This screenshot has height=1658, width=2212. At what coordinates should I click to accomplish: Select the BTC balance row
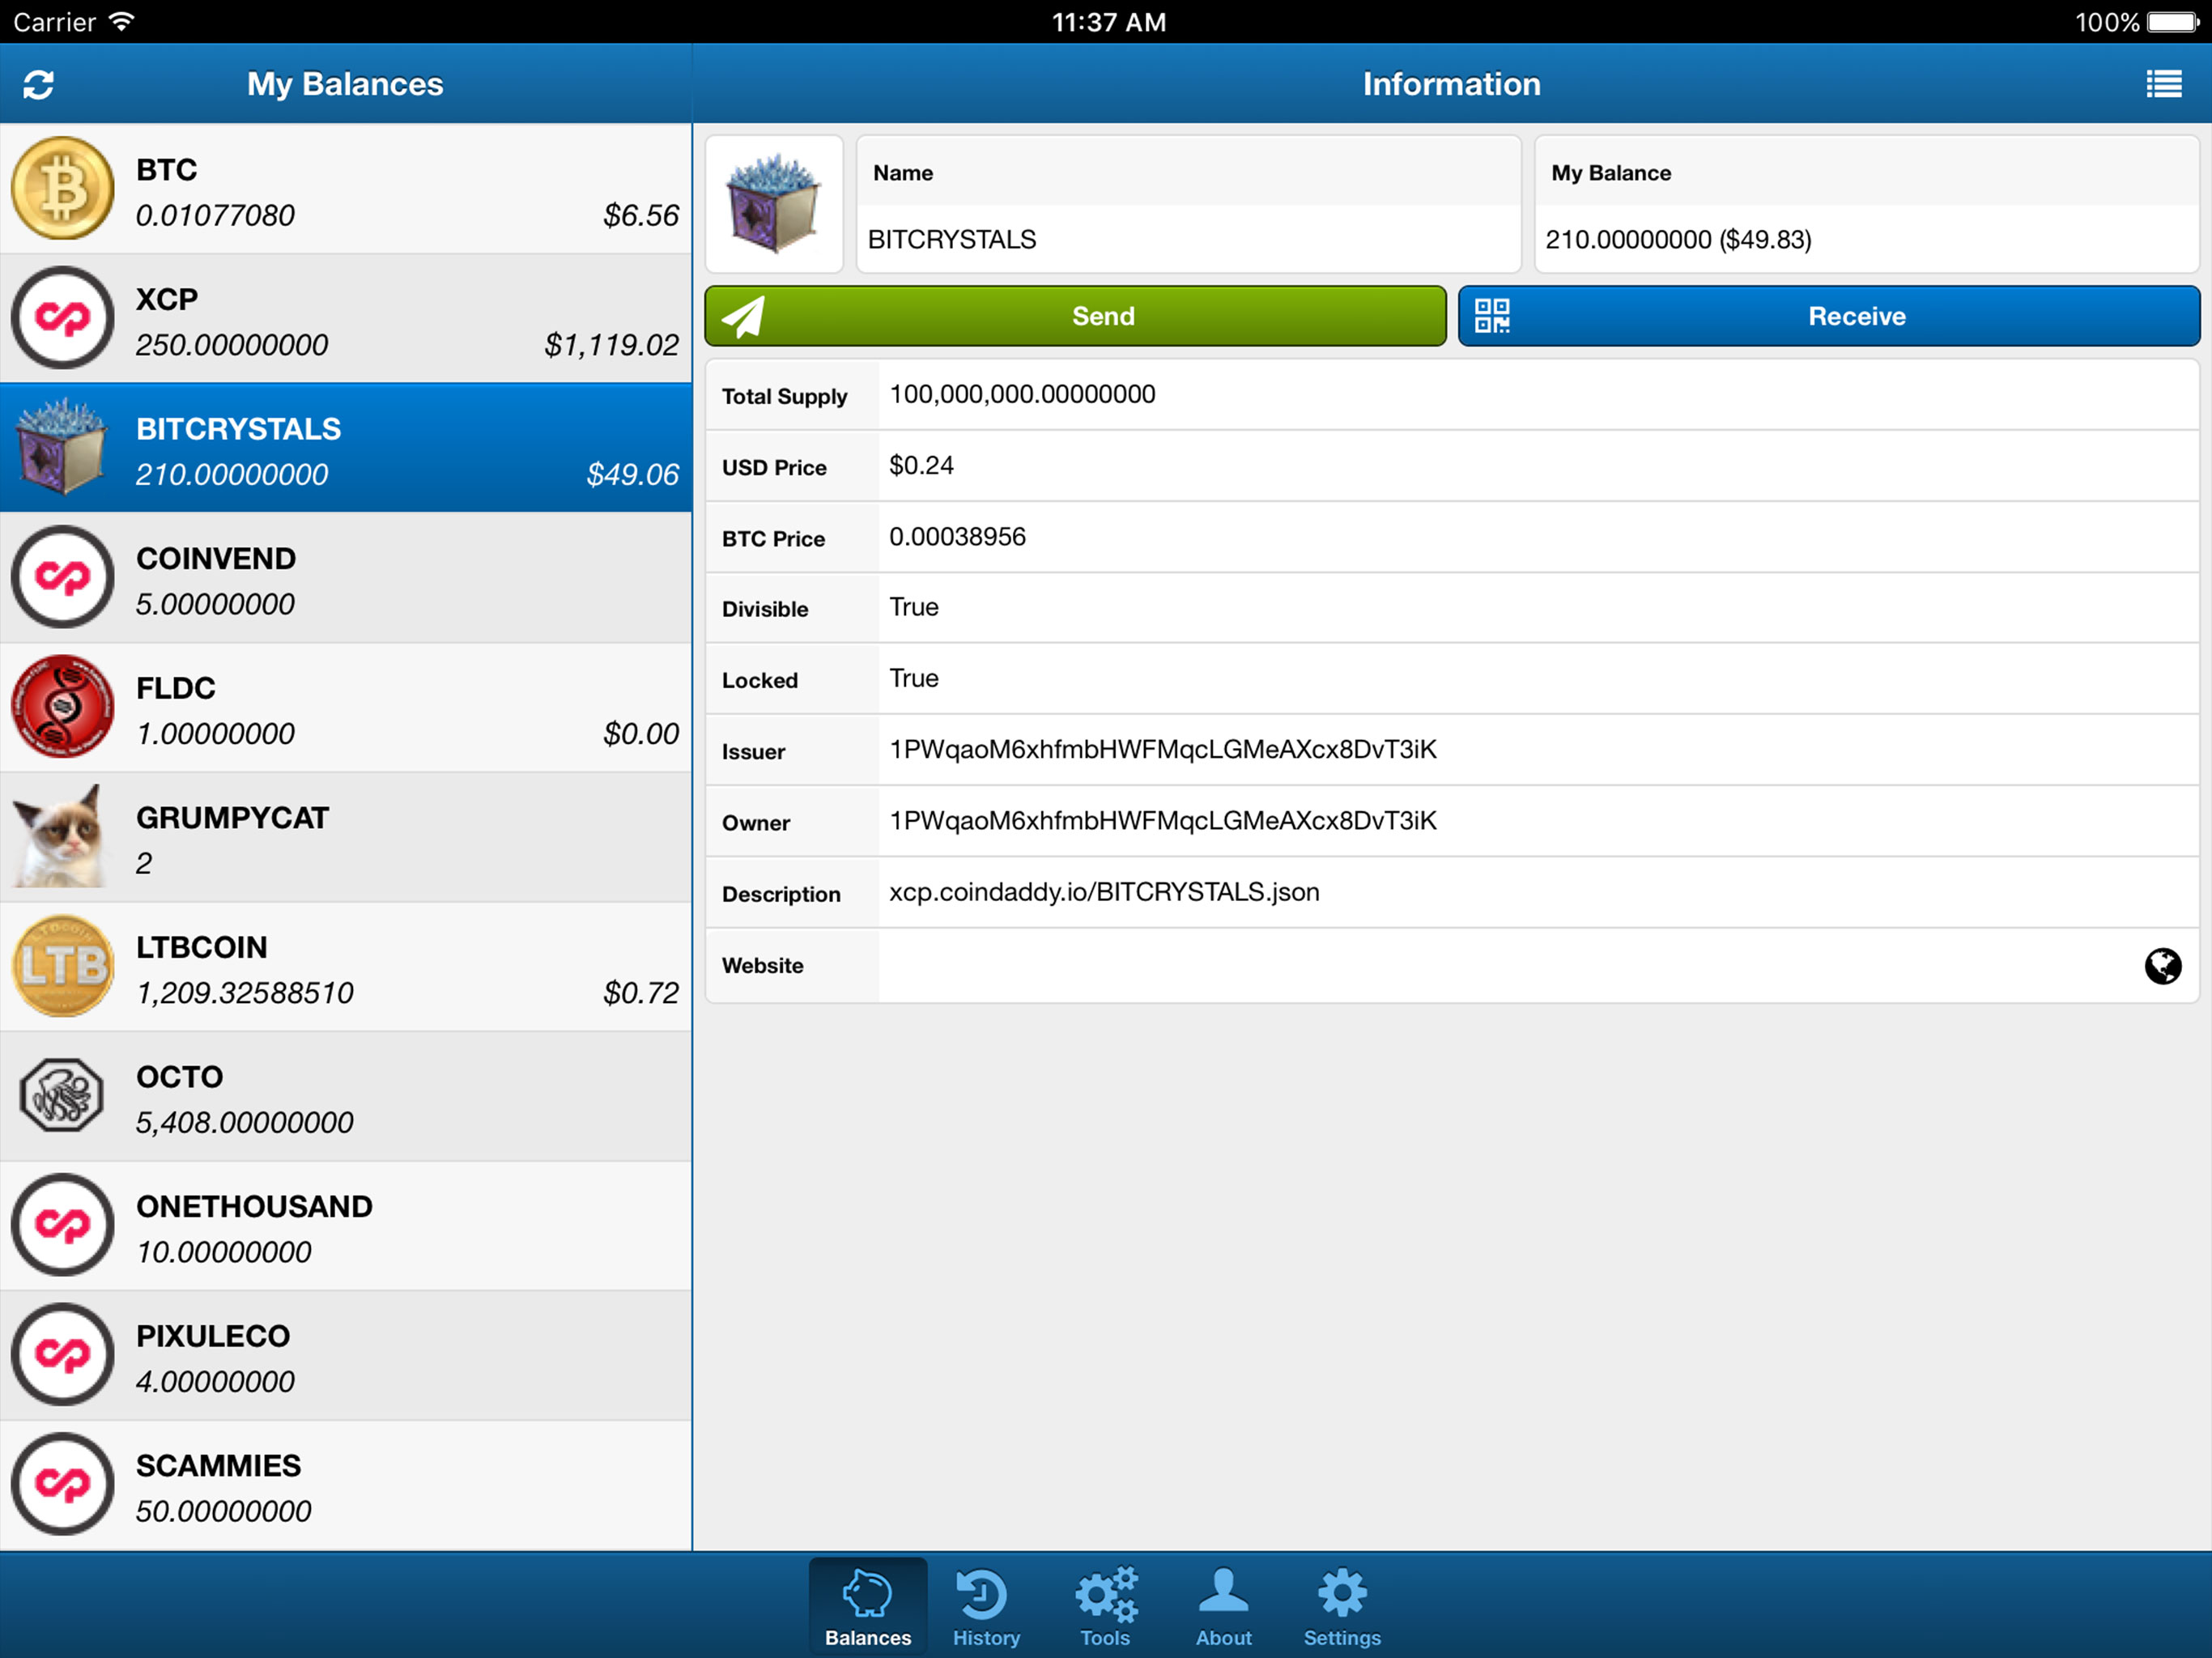(x=346, y=189)
